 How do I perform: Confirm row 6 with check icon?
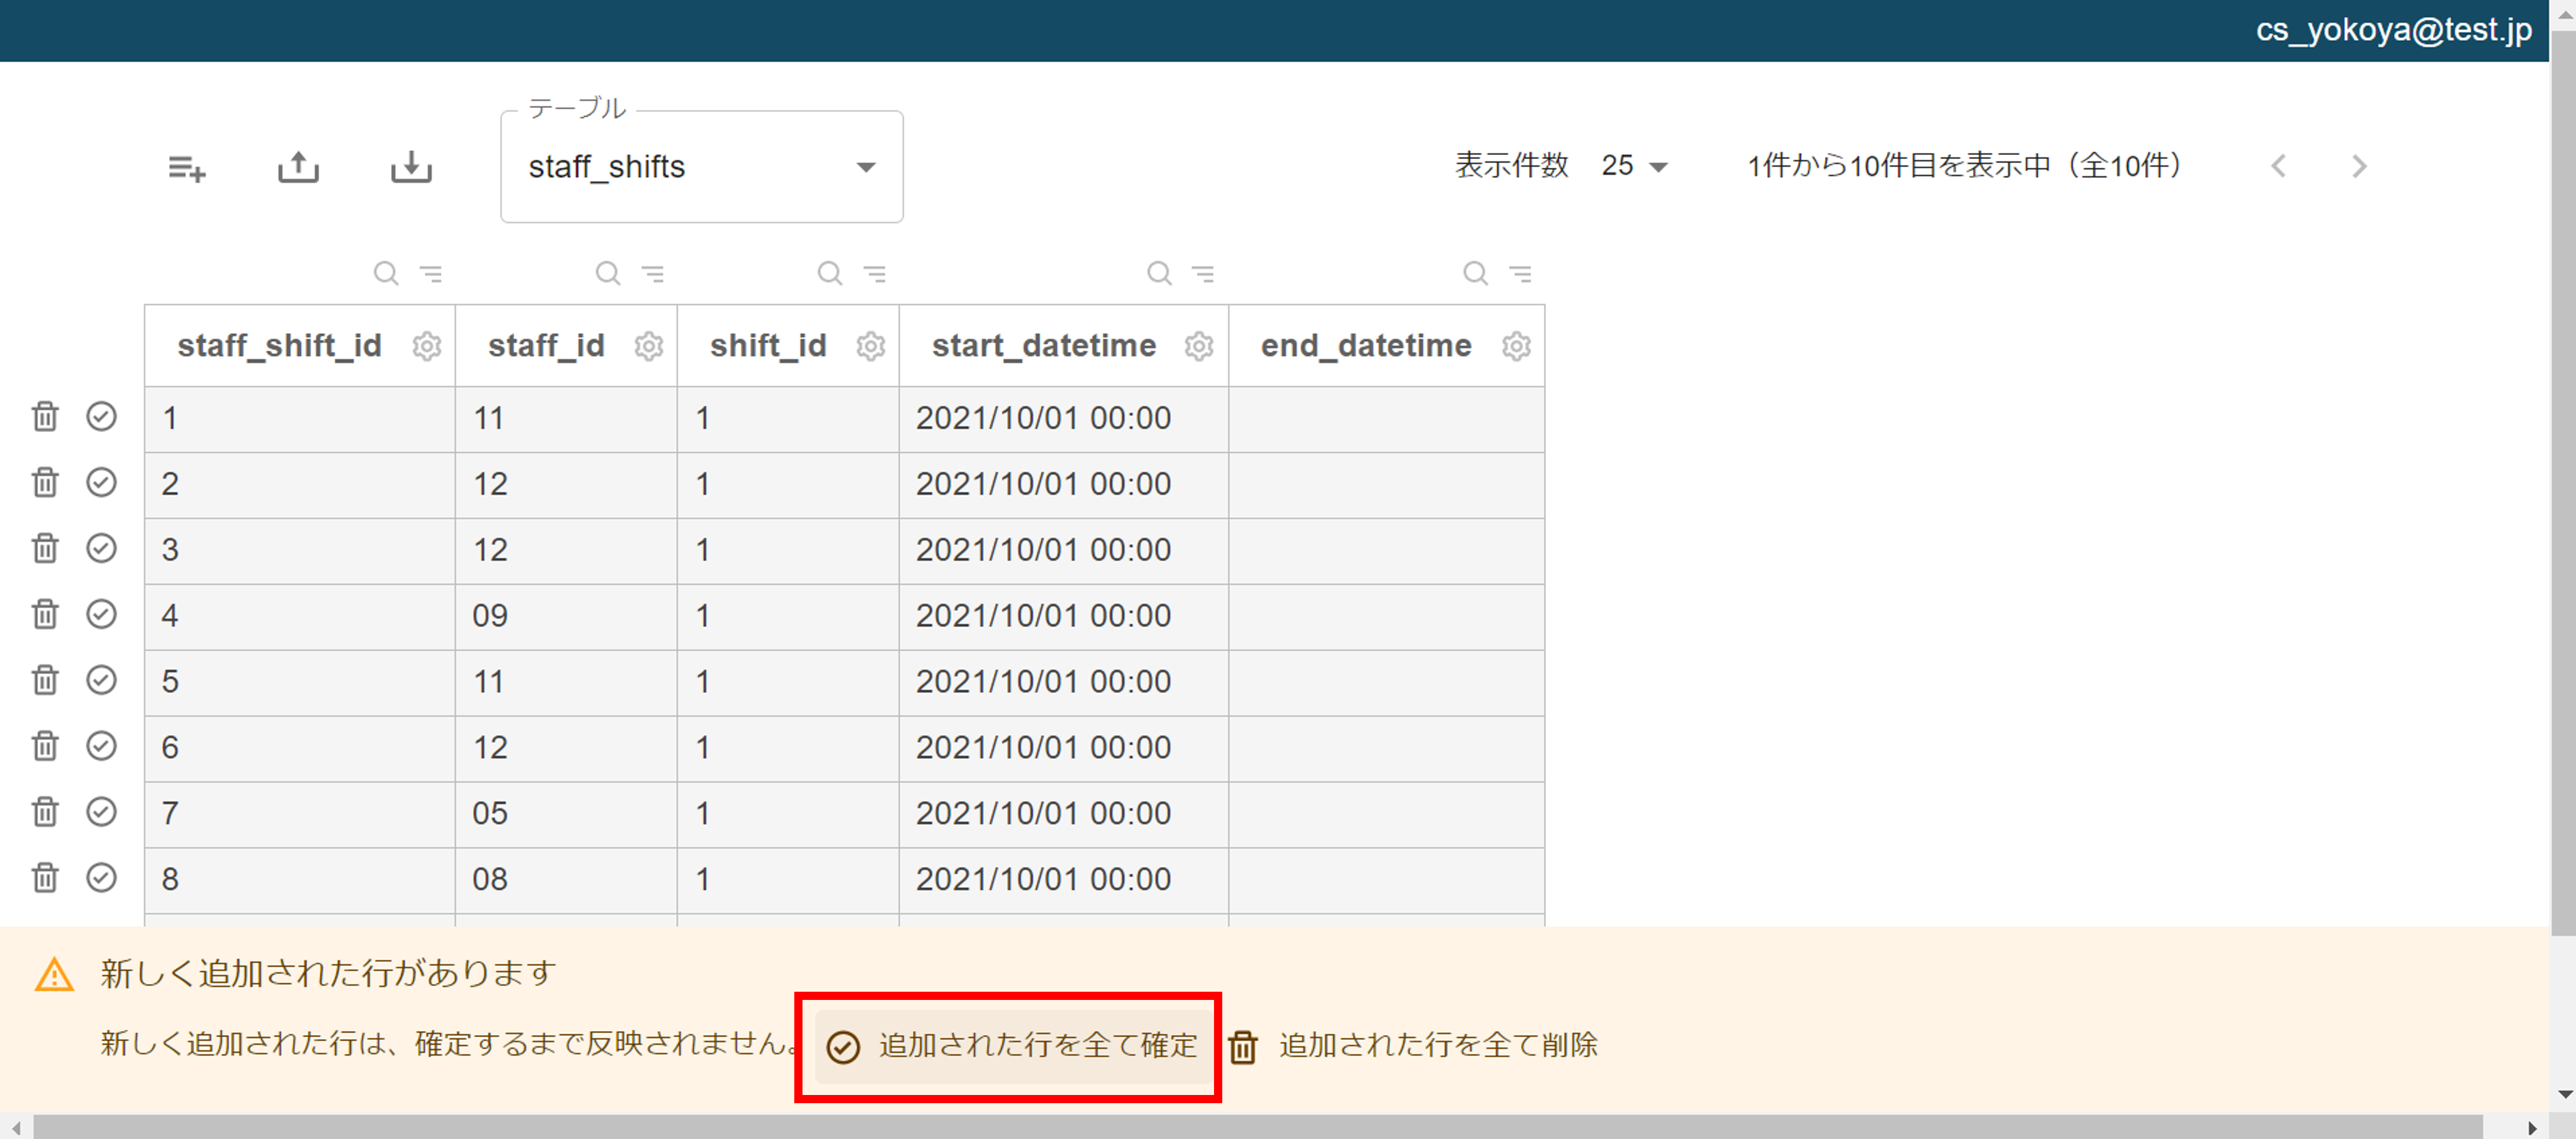click(x=101, y=746)
